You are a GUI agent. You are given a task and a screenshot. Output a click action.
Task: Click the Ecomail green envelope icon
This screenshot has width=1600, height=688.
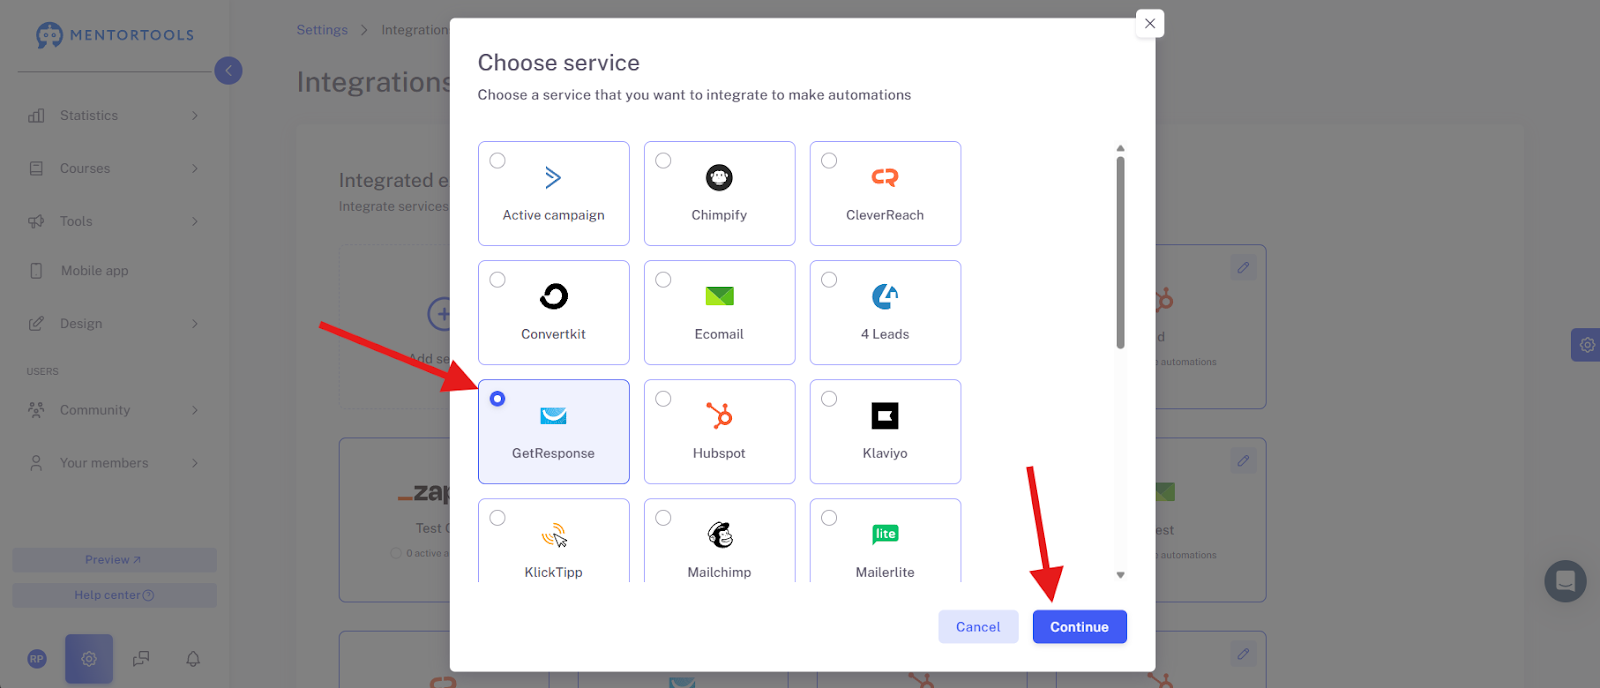coord(719,296)
